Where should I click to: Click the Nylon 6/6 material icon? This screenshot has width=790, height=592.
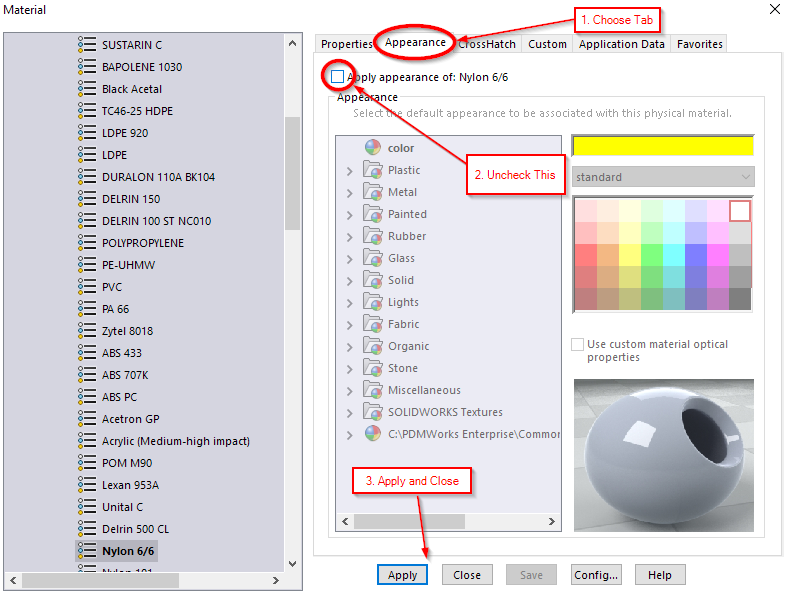pos(87,551)
